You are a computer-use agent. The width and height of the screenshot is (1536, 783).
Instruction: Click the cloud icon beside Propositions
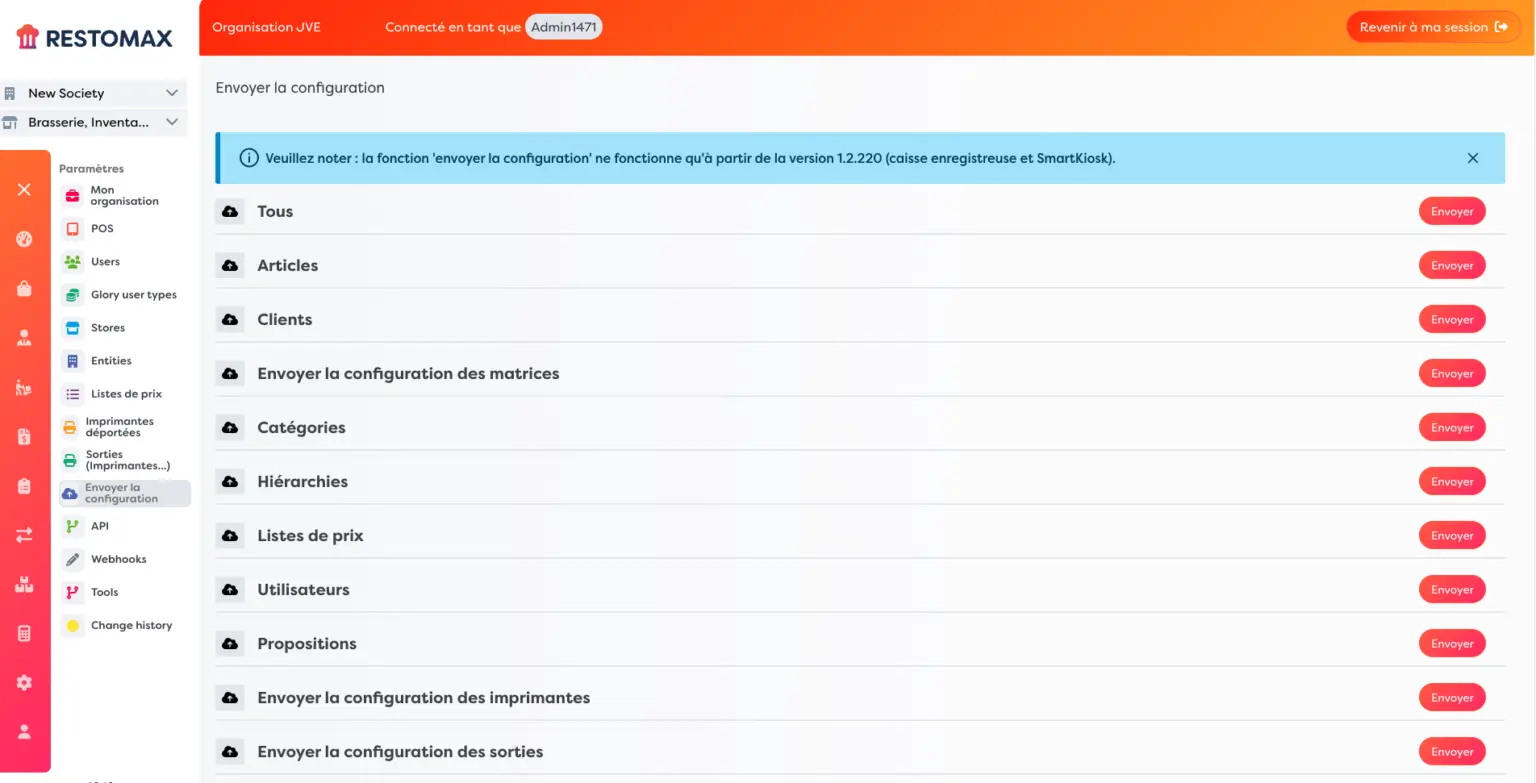230,643
